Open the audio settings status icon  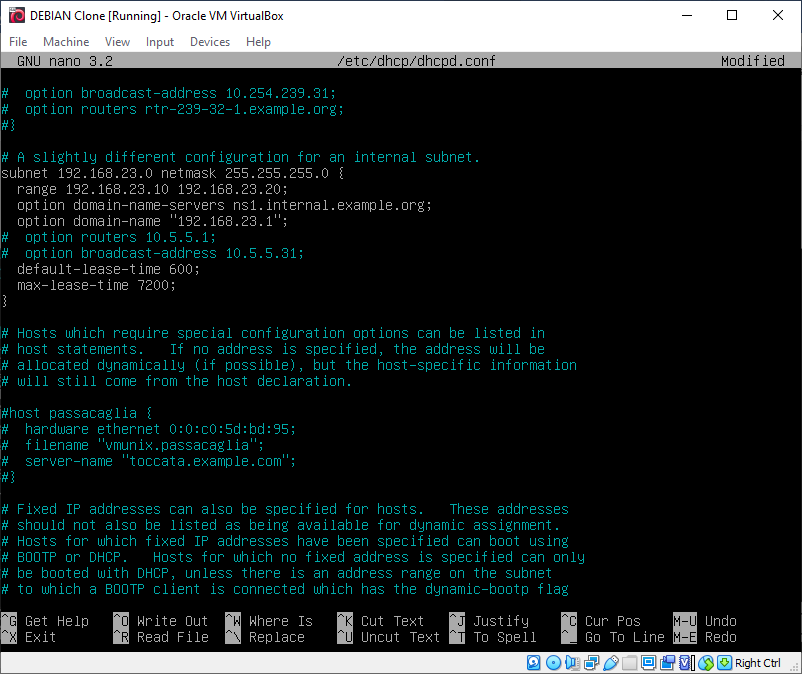pyautogui.click(x=572, y=663)
